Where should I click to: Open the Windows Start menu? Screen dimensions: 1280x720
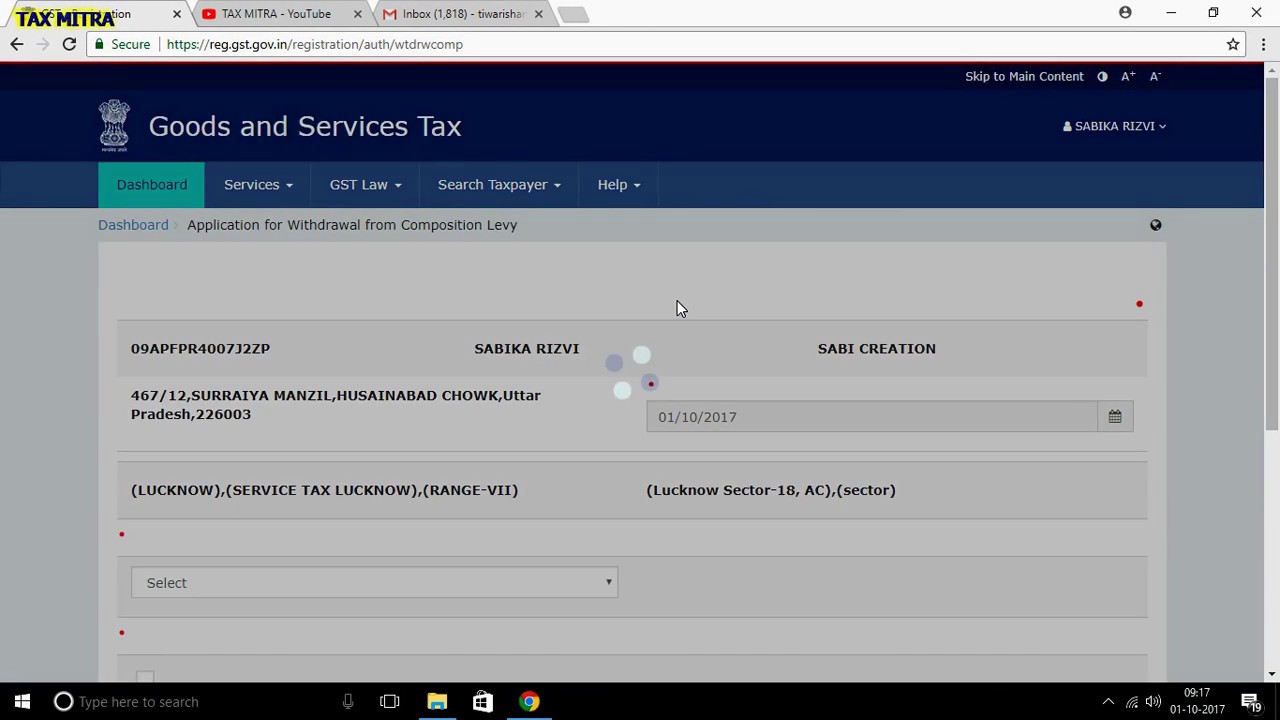pyautogui.click(x=22, y=702)
